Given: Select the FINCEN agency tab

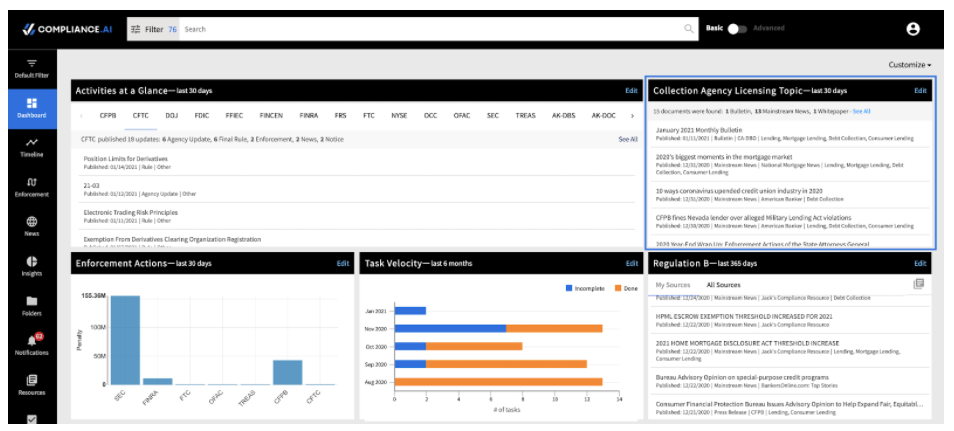Looking at the screenshot, I should [271, 115].
